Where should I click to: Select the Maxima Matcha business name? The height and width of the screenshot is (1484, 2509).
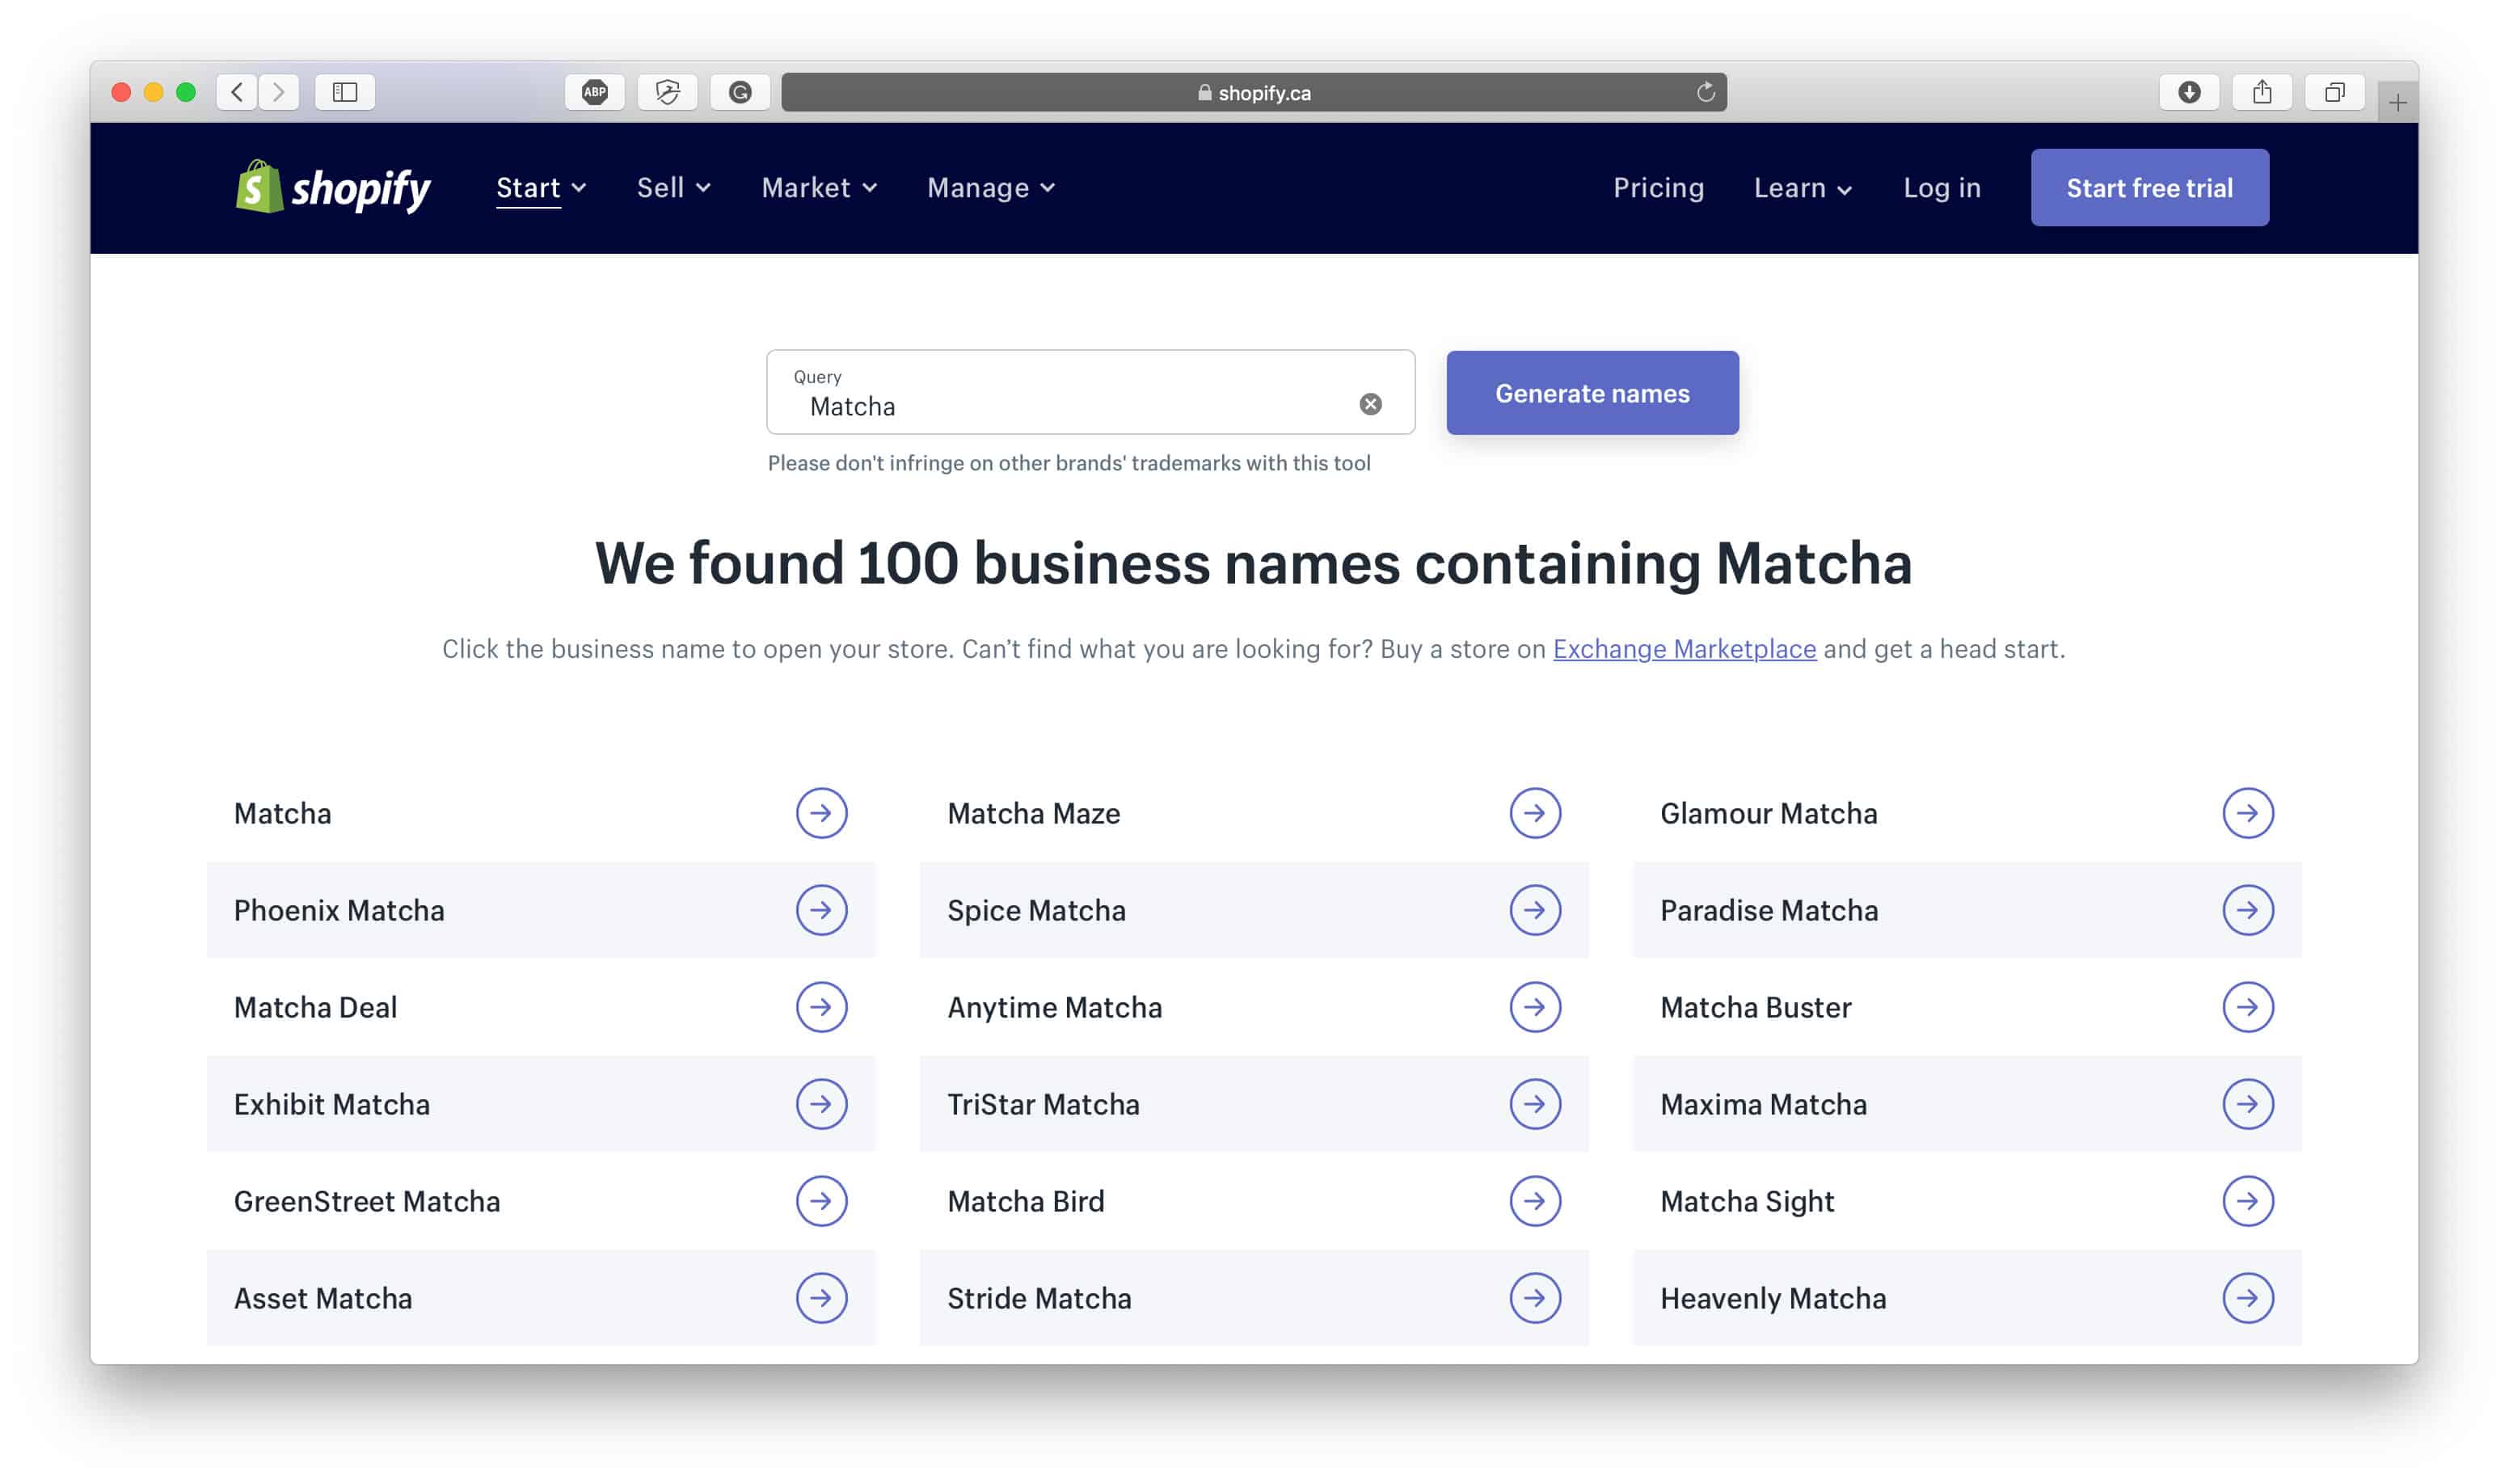click(1763, 1104)
